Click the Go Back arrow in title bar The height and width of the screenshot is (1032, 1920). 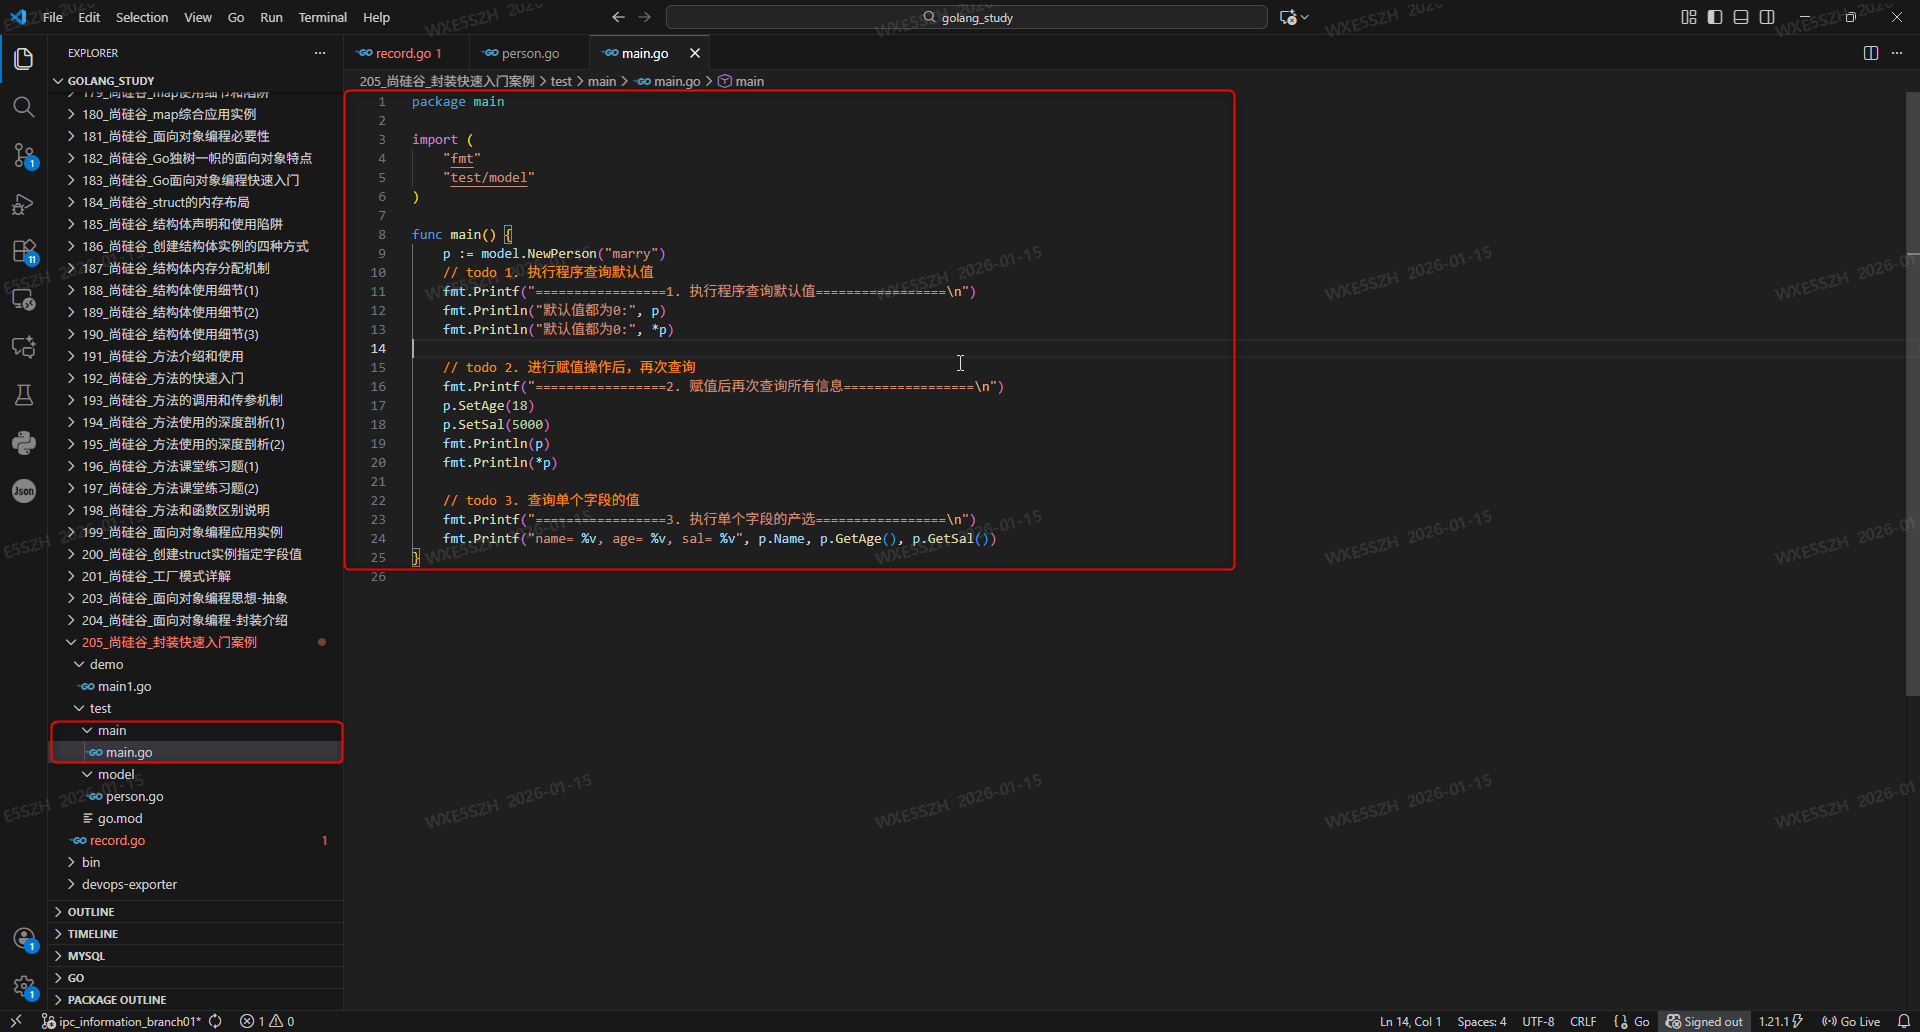618,17
